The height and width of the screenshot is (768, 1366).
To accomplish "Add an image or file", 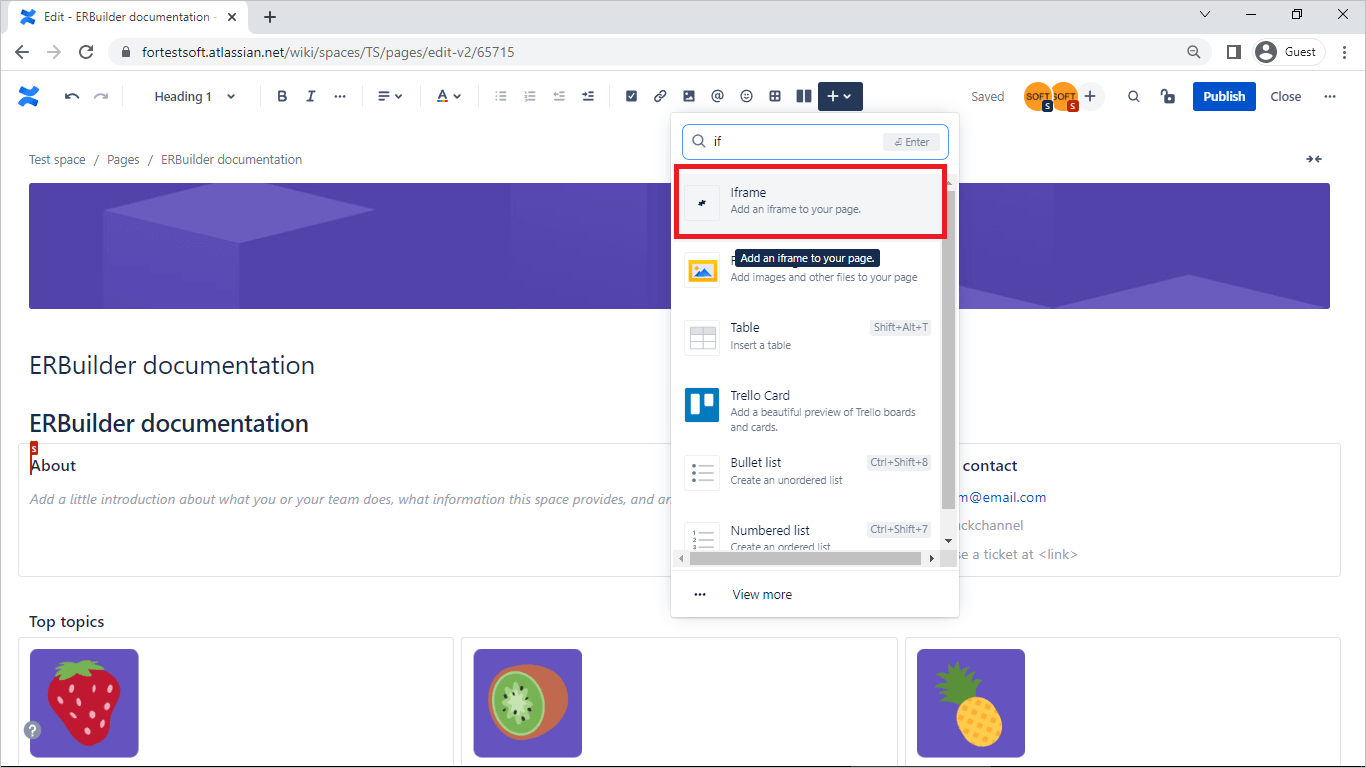I will 688,96.
